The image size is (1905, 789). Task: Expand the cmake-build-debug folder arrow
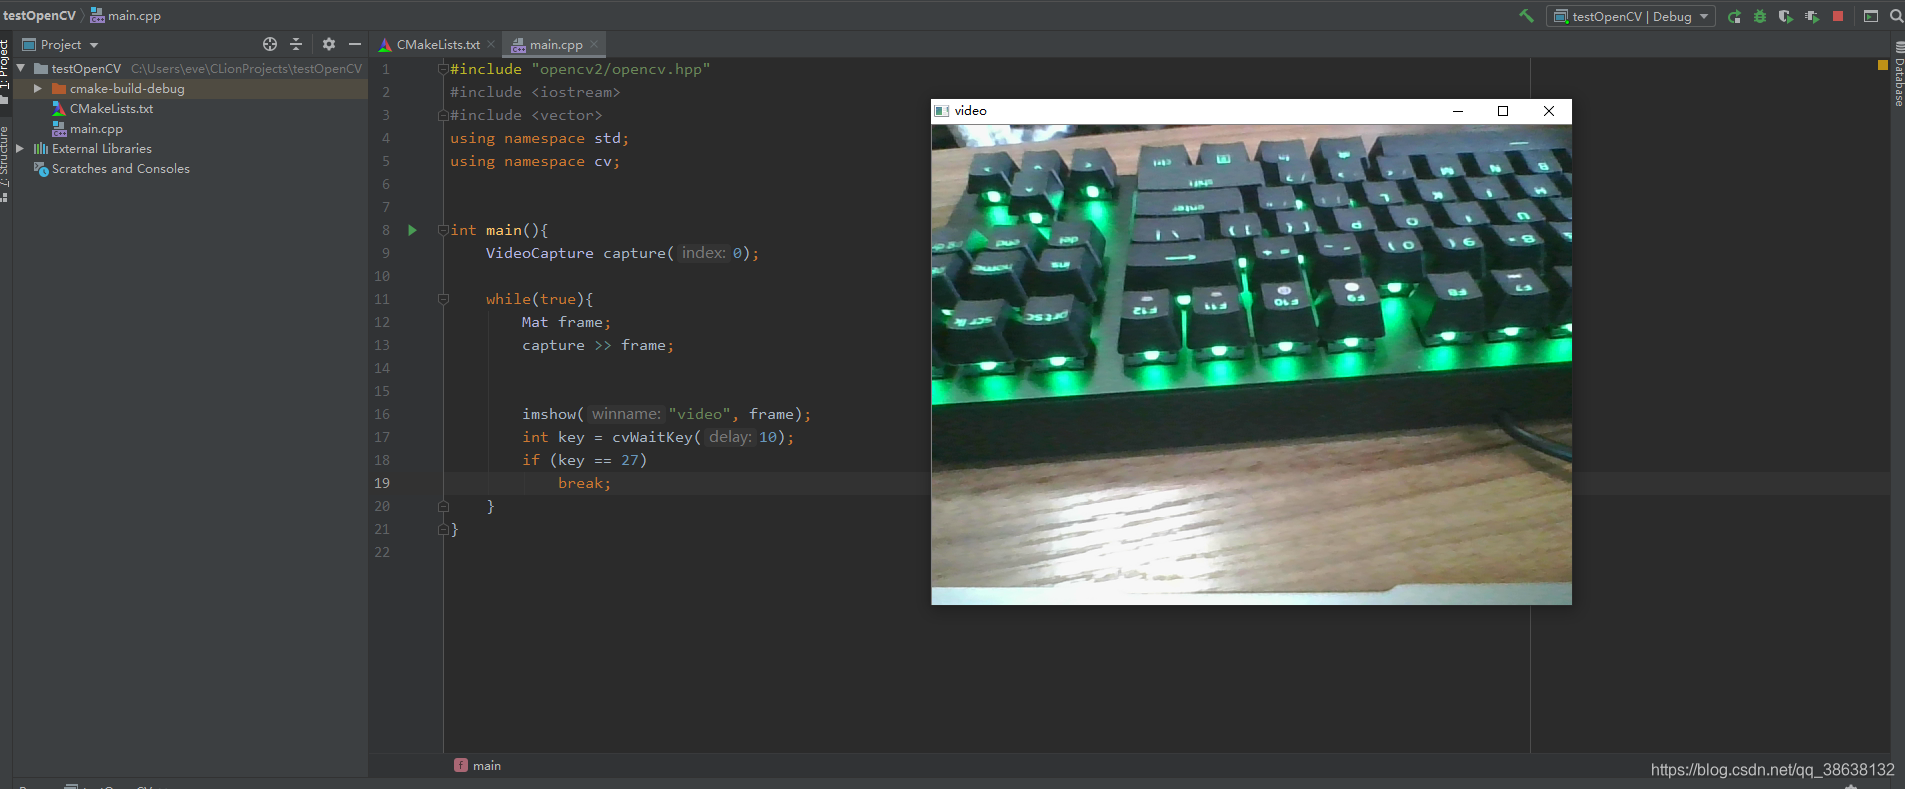38,88
